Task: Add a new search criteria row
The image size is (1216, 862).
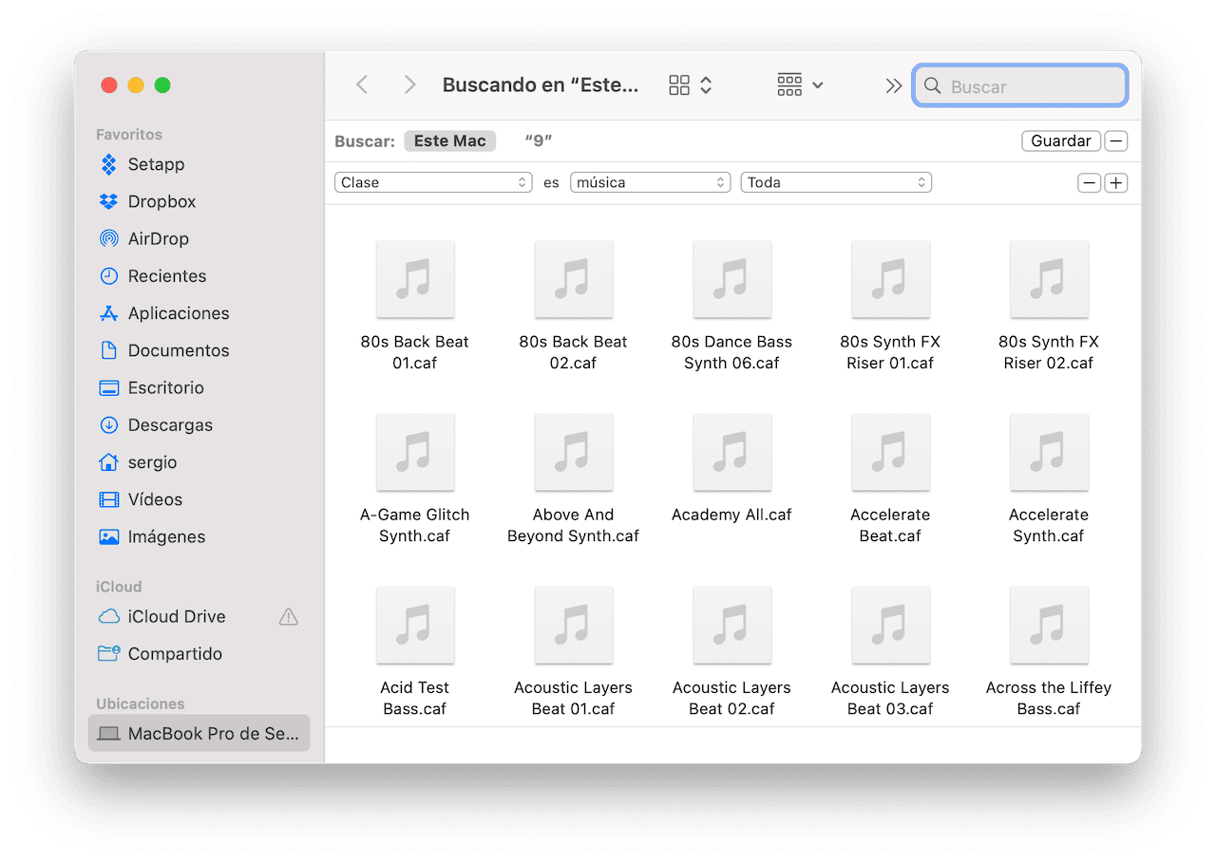Action: tap(1116, 183)
